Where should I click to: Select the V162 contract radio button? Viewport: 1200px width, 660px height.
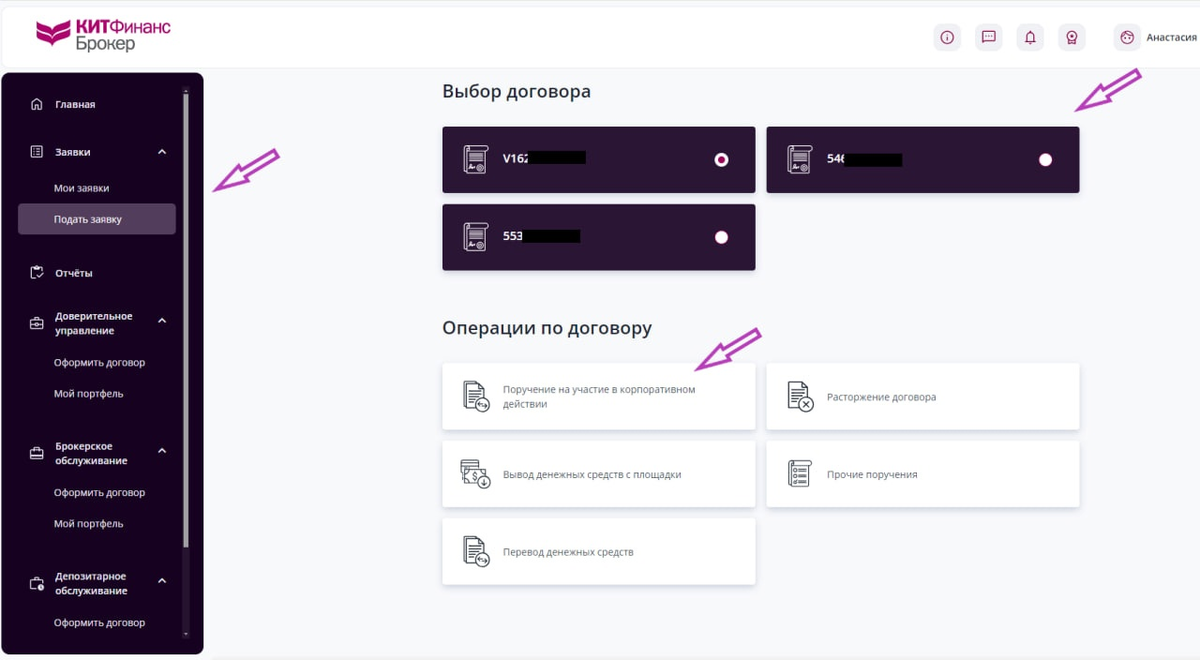[x=722, y=160]
